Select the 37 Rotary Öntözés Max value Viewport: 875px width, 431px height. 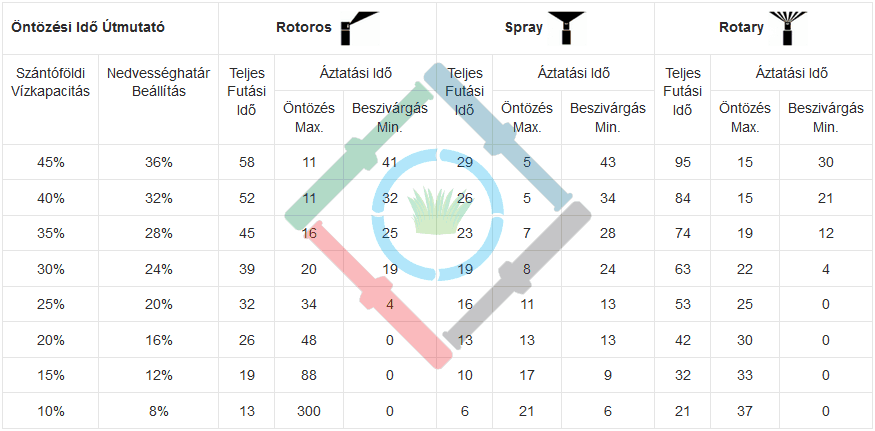pos(745,411)
